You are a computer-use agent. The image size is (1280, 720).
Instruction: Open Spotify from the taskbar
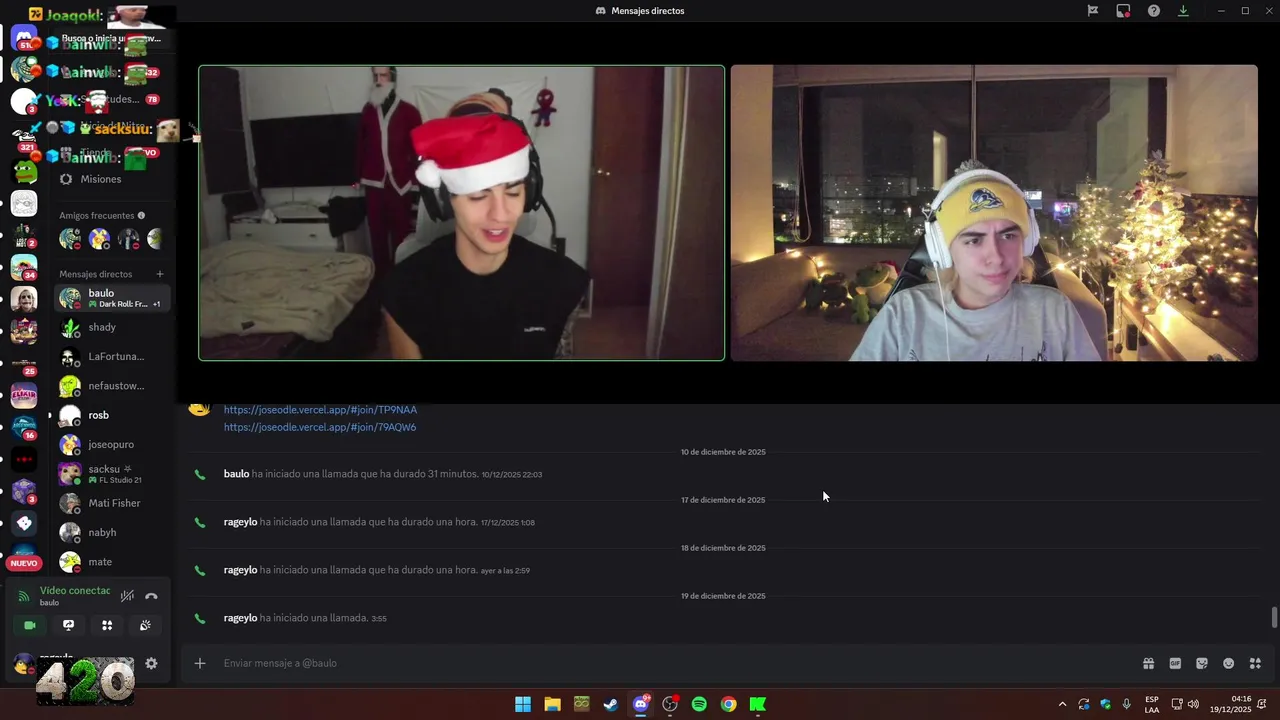[699, 704]
